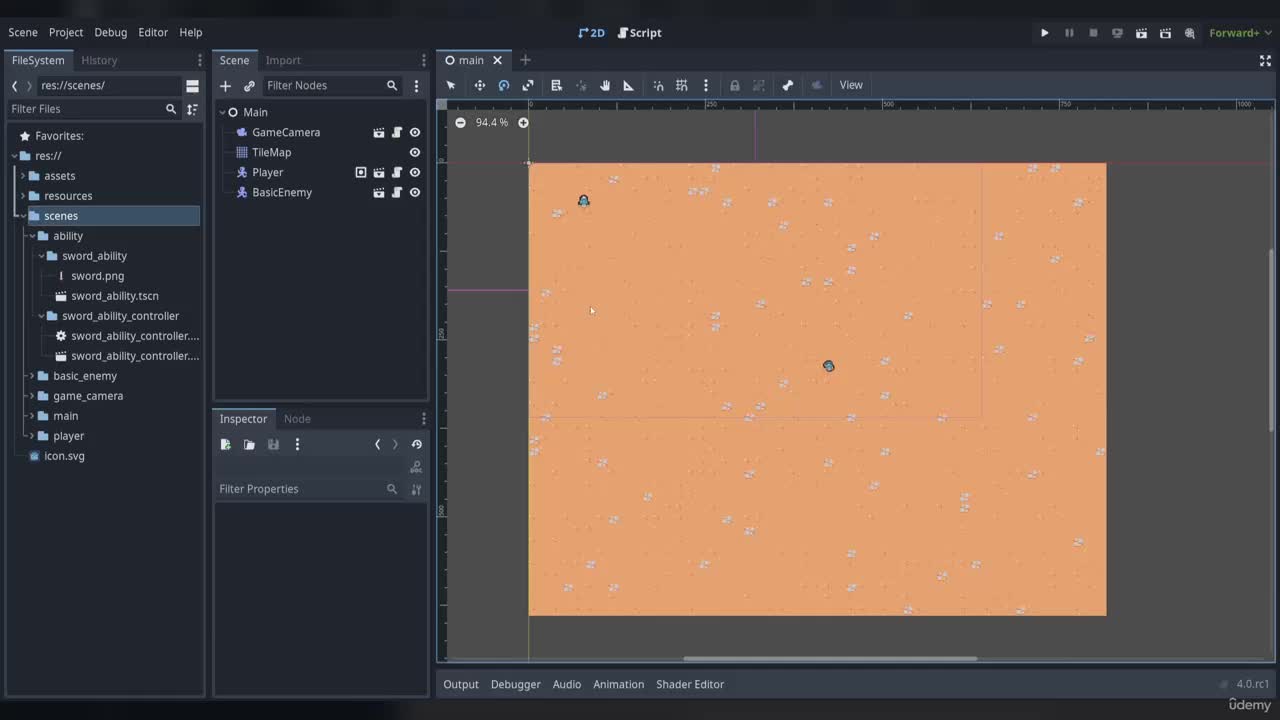Select the Ruler mode tool
Image resolution: width=1280 pixels, height=720 pixels.
629,85
